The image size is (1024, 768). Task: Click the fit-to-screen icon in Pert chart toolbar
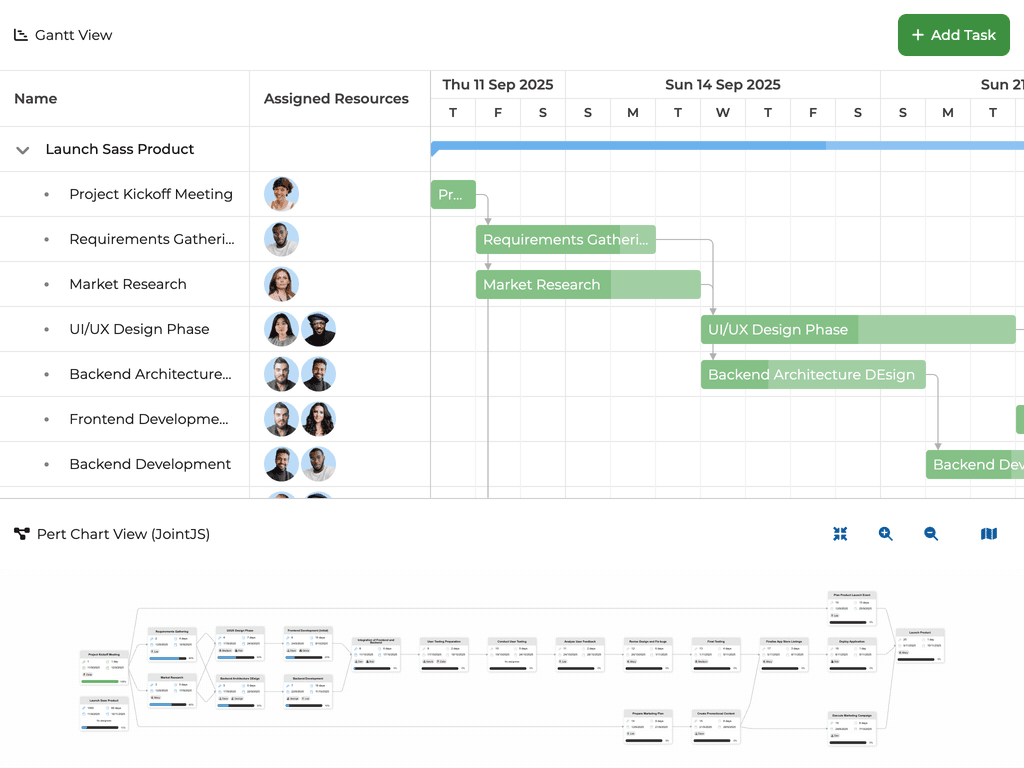(840, 534)
